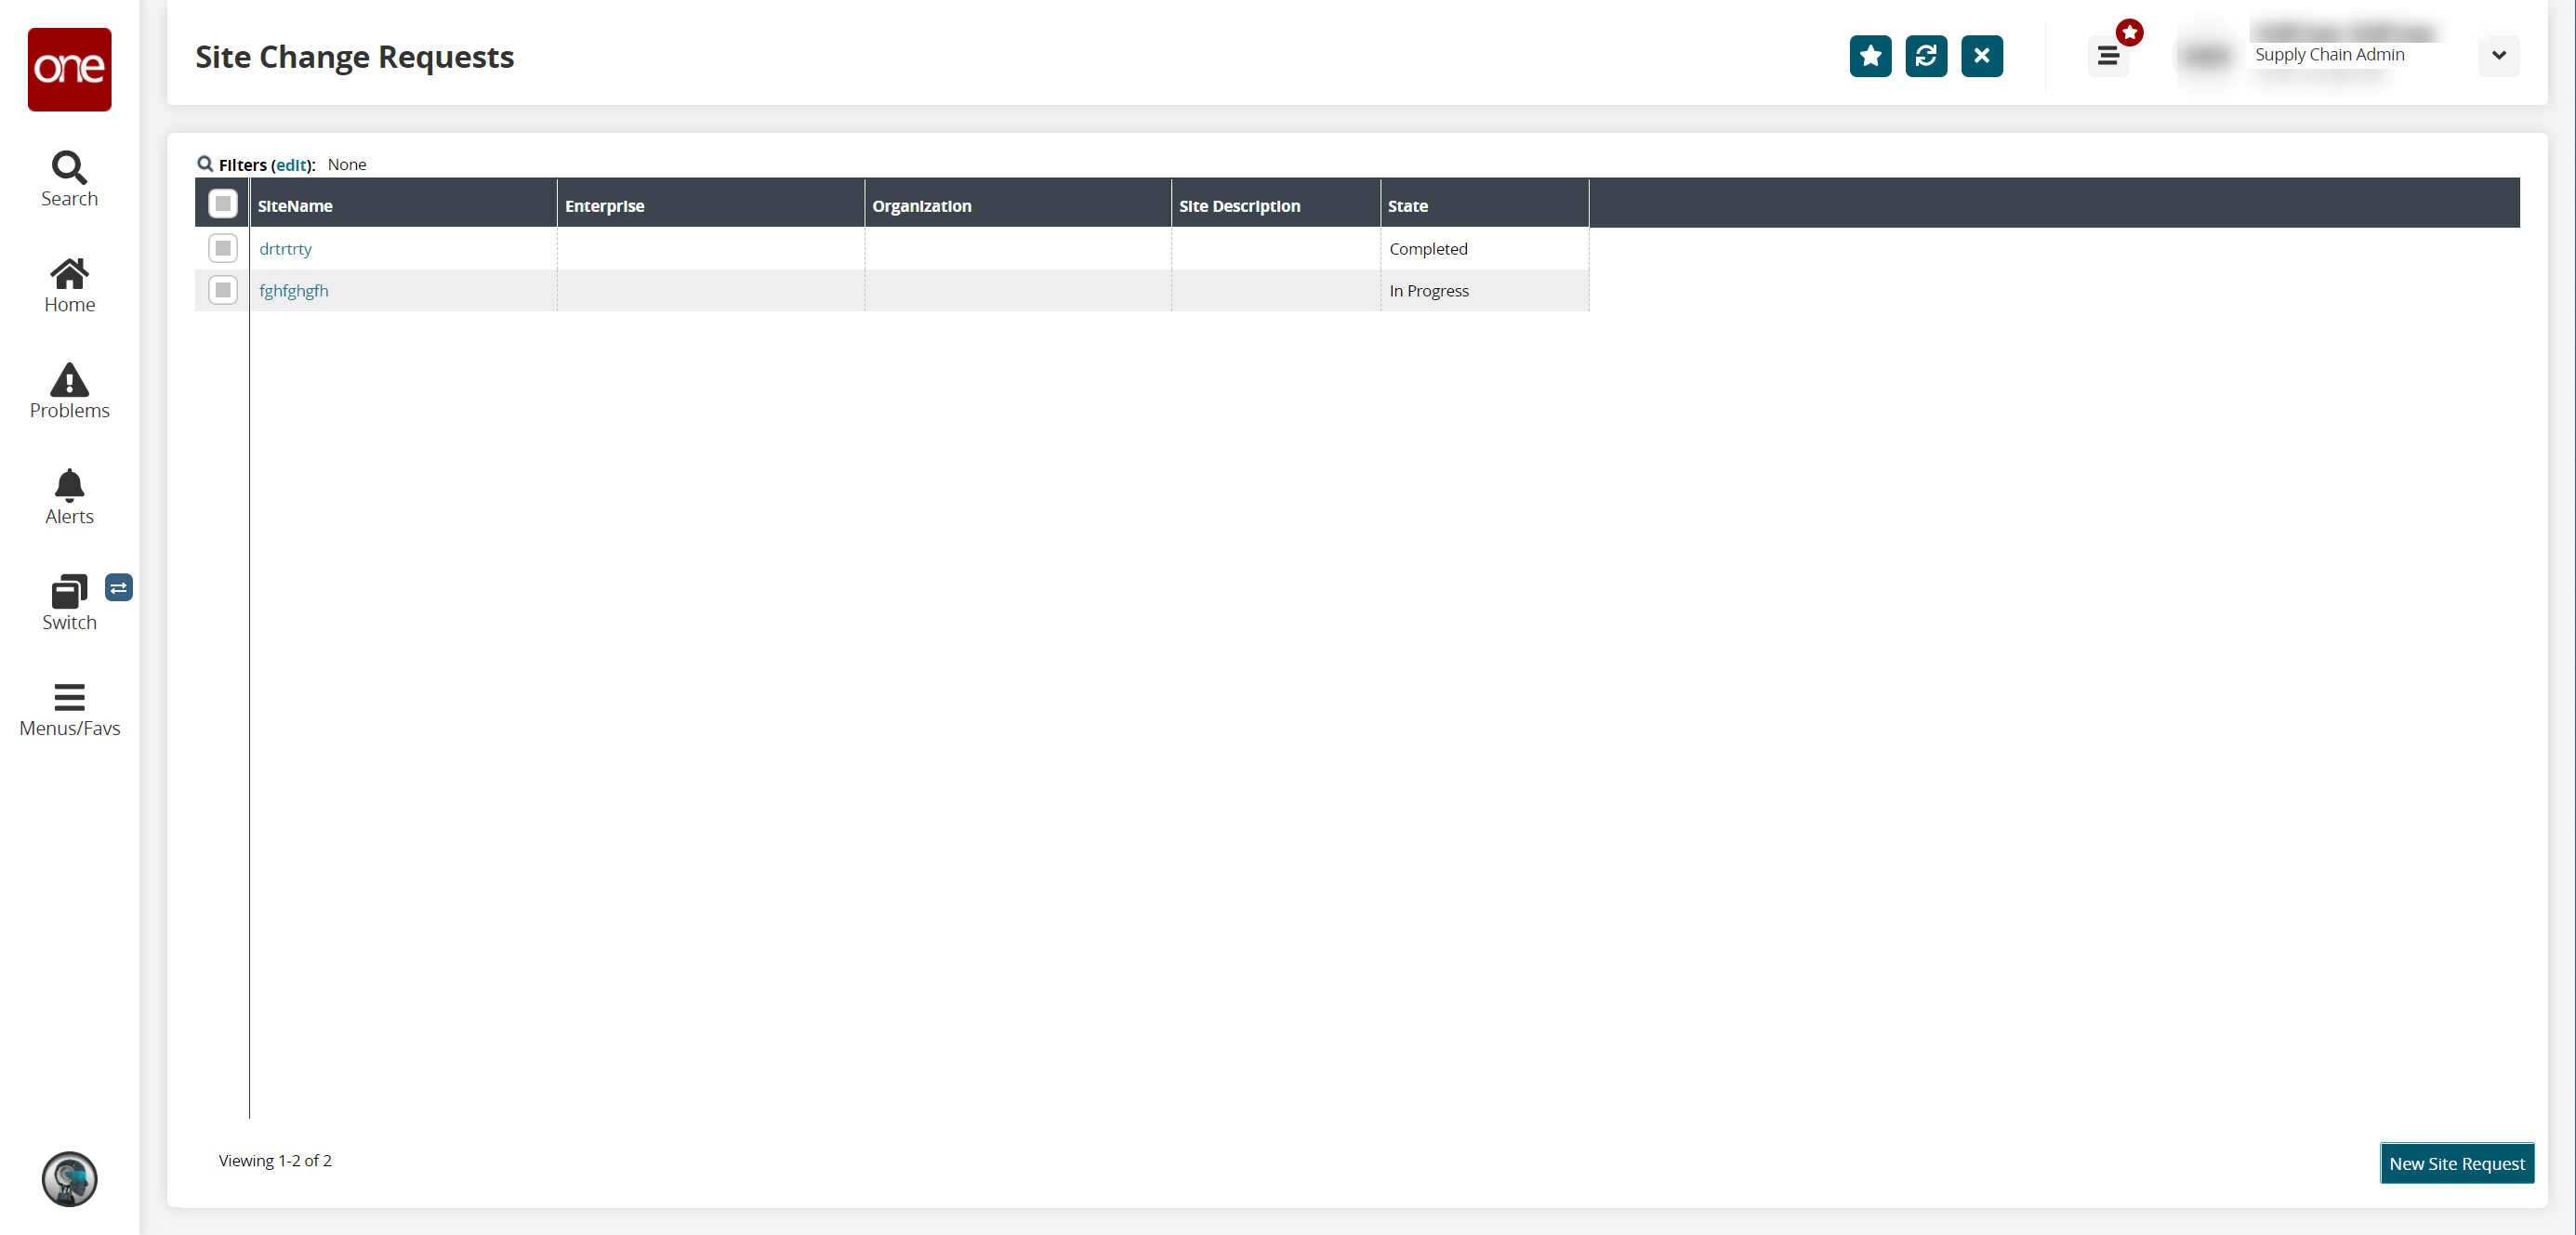Sort by State column header
The height and width of the screenshot is (1235, 2576).
pyautogui.click(x=1407, y=206)
